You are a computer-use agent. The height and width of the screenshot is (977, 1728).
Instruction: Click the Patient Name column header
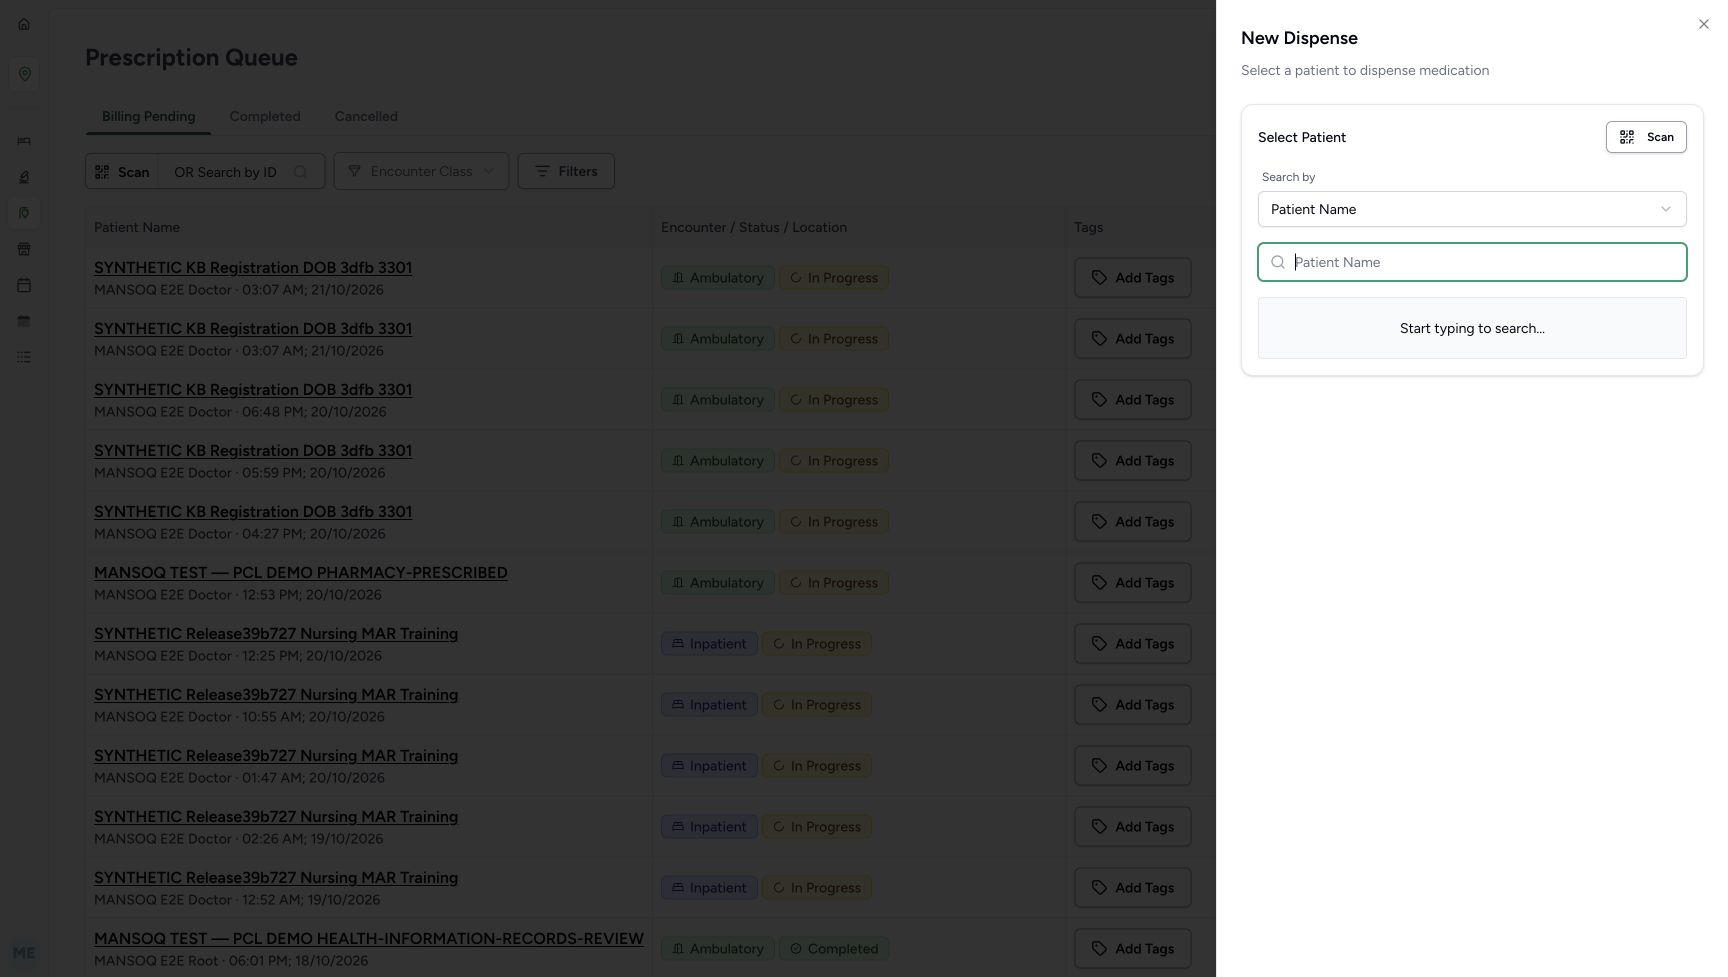click(x=137, y=227)
